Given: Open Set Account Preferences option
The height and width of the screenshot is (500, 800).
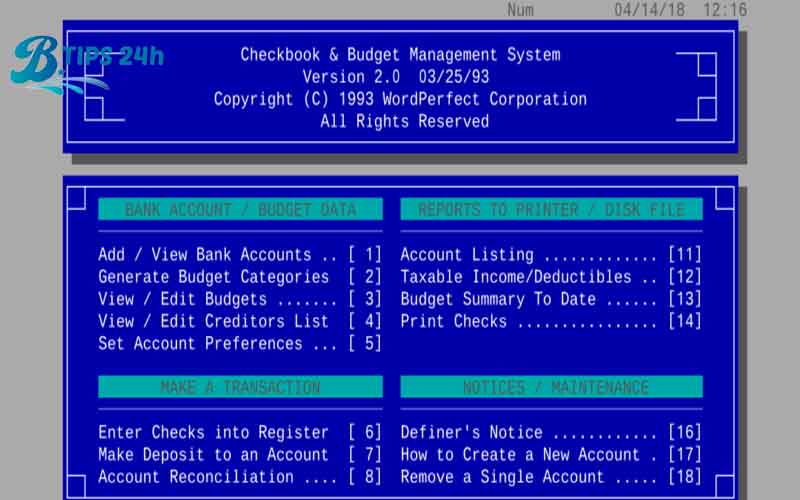Looking at the screenshot, I should coord(240,343).
